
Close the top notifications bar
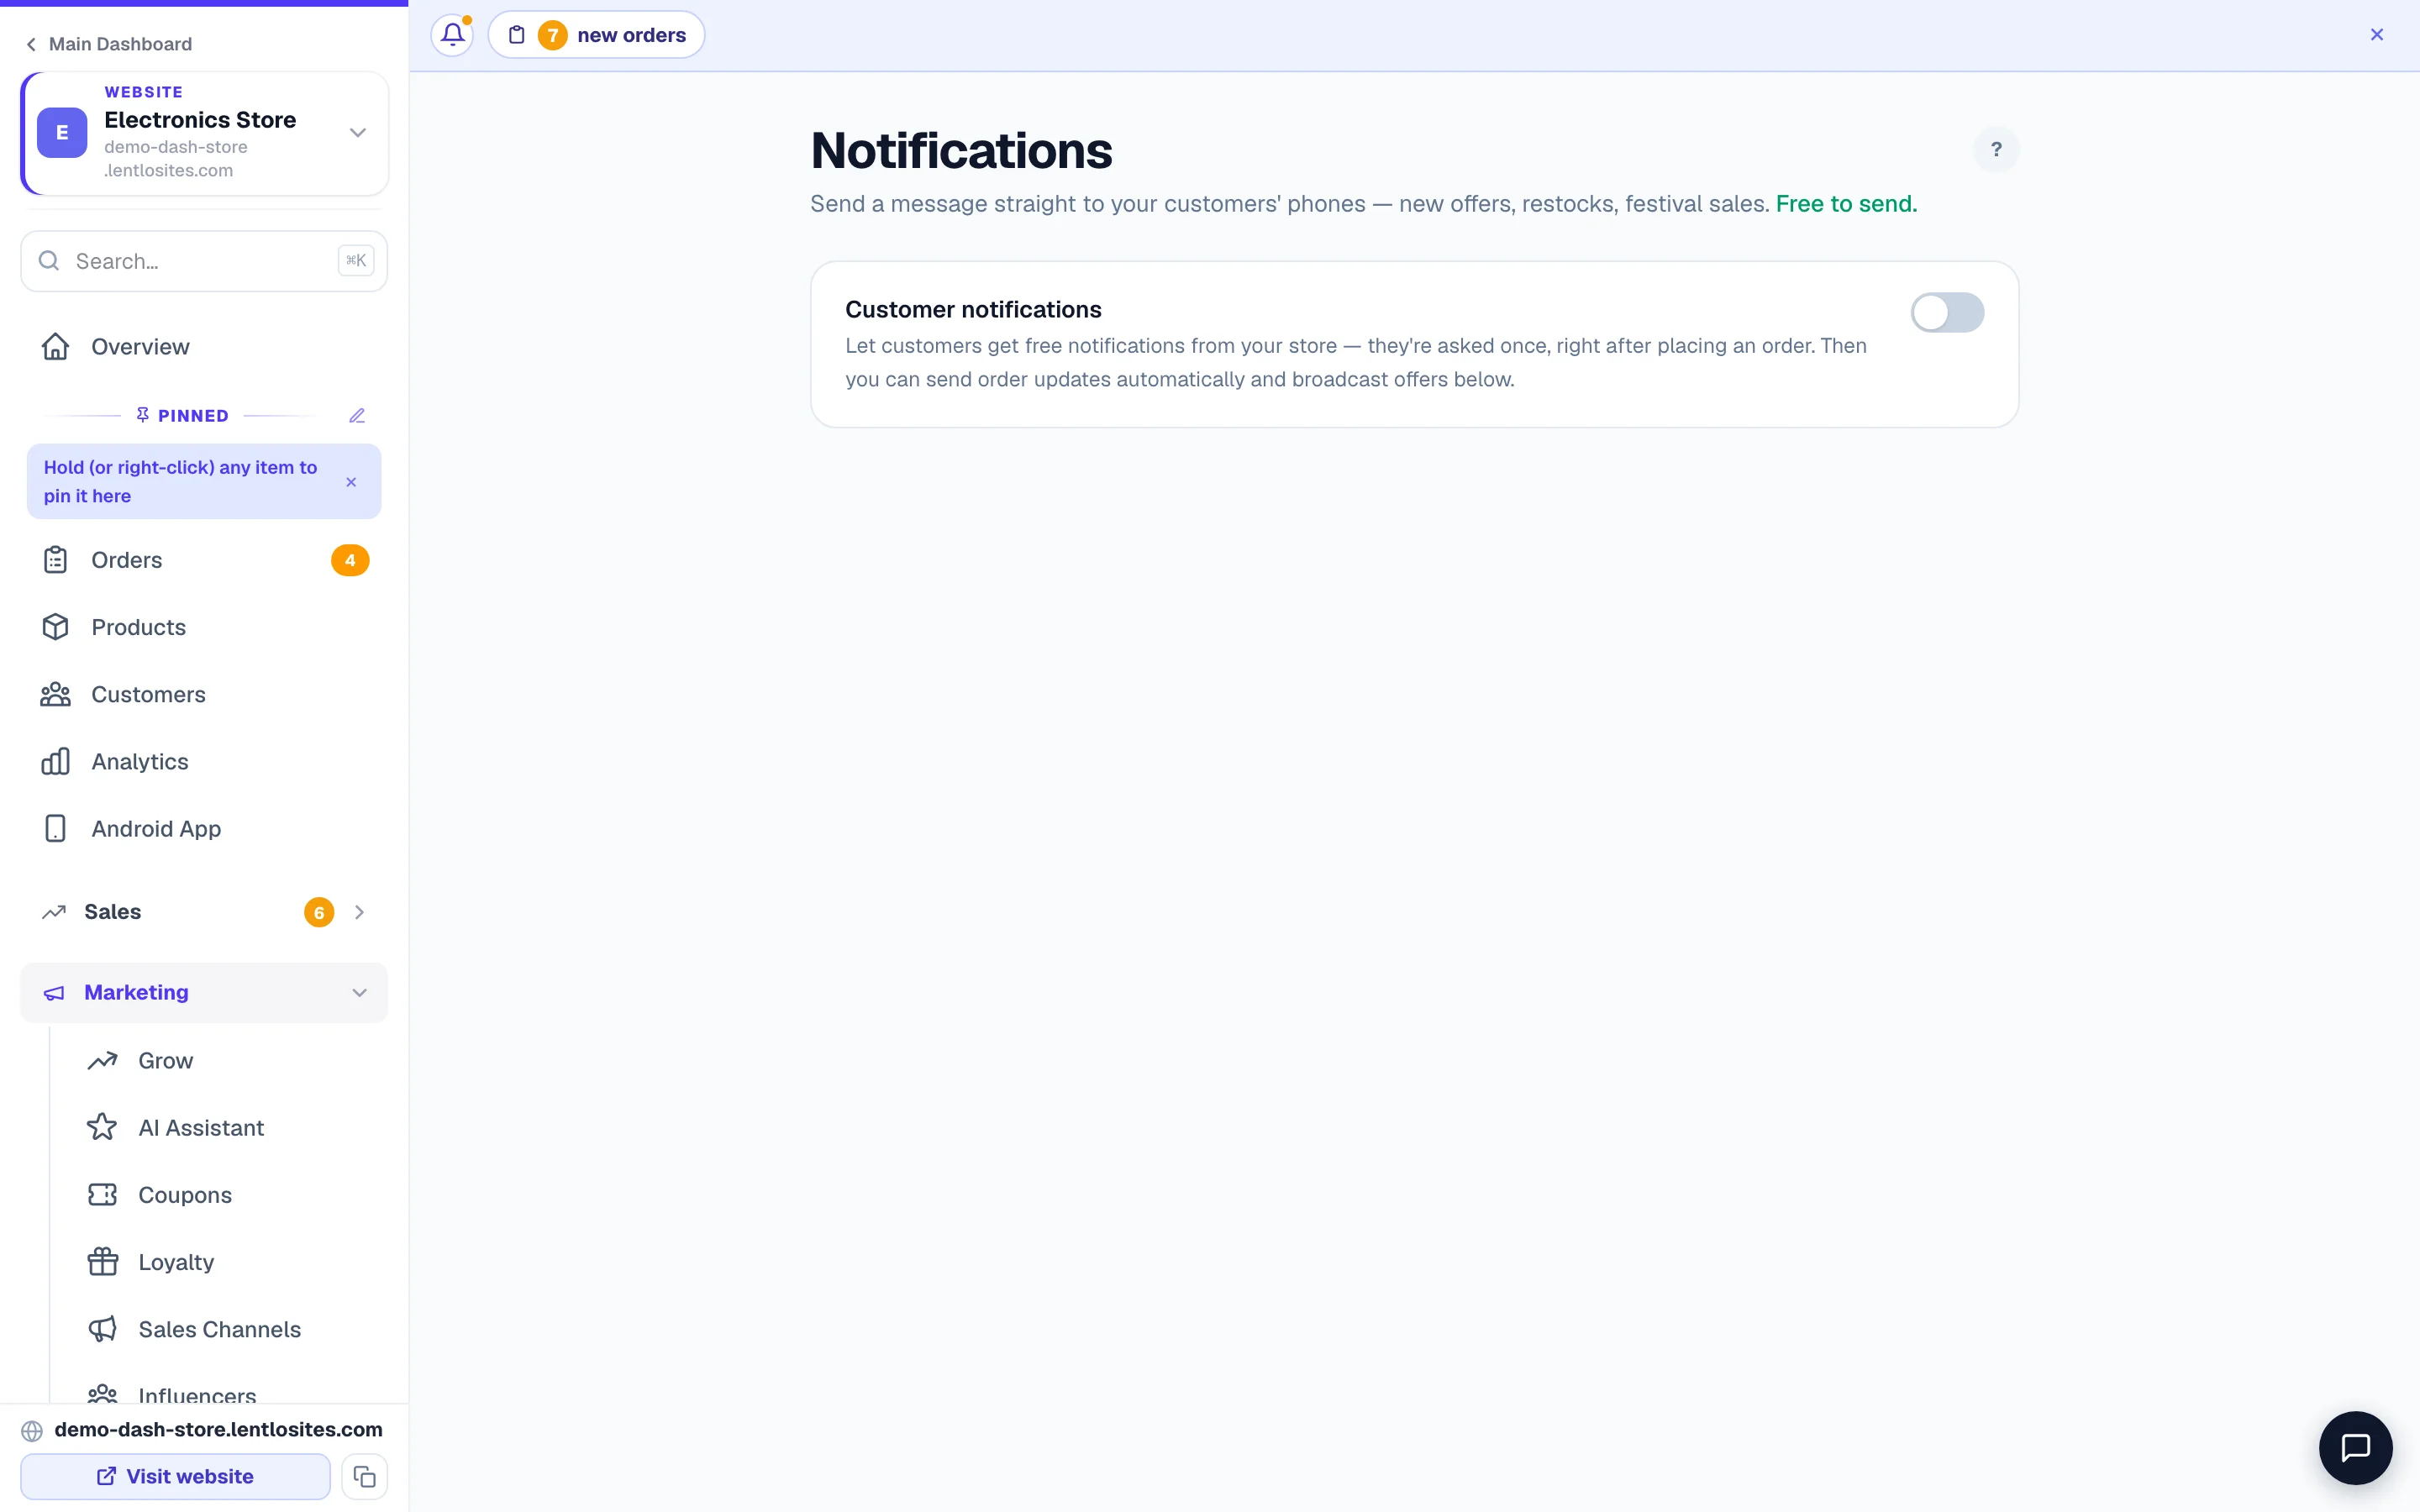point(2377,35)
